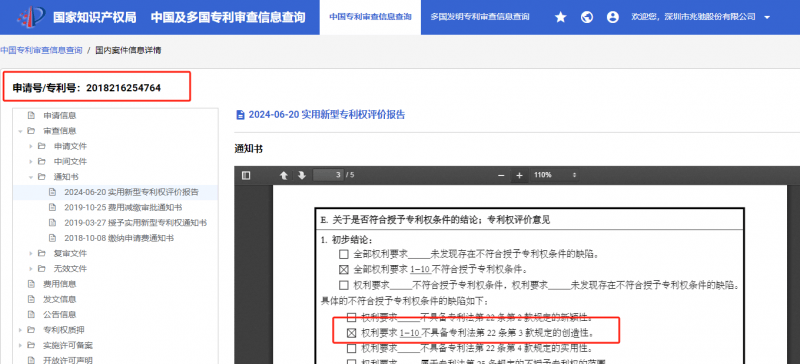This screenshot has width=800, height=364.
Task: Check 全部权利要求未发现存在缺陷 checkbox
Action: (x=343, y=254)
